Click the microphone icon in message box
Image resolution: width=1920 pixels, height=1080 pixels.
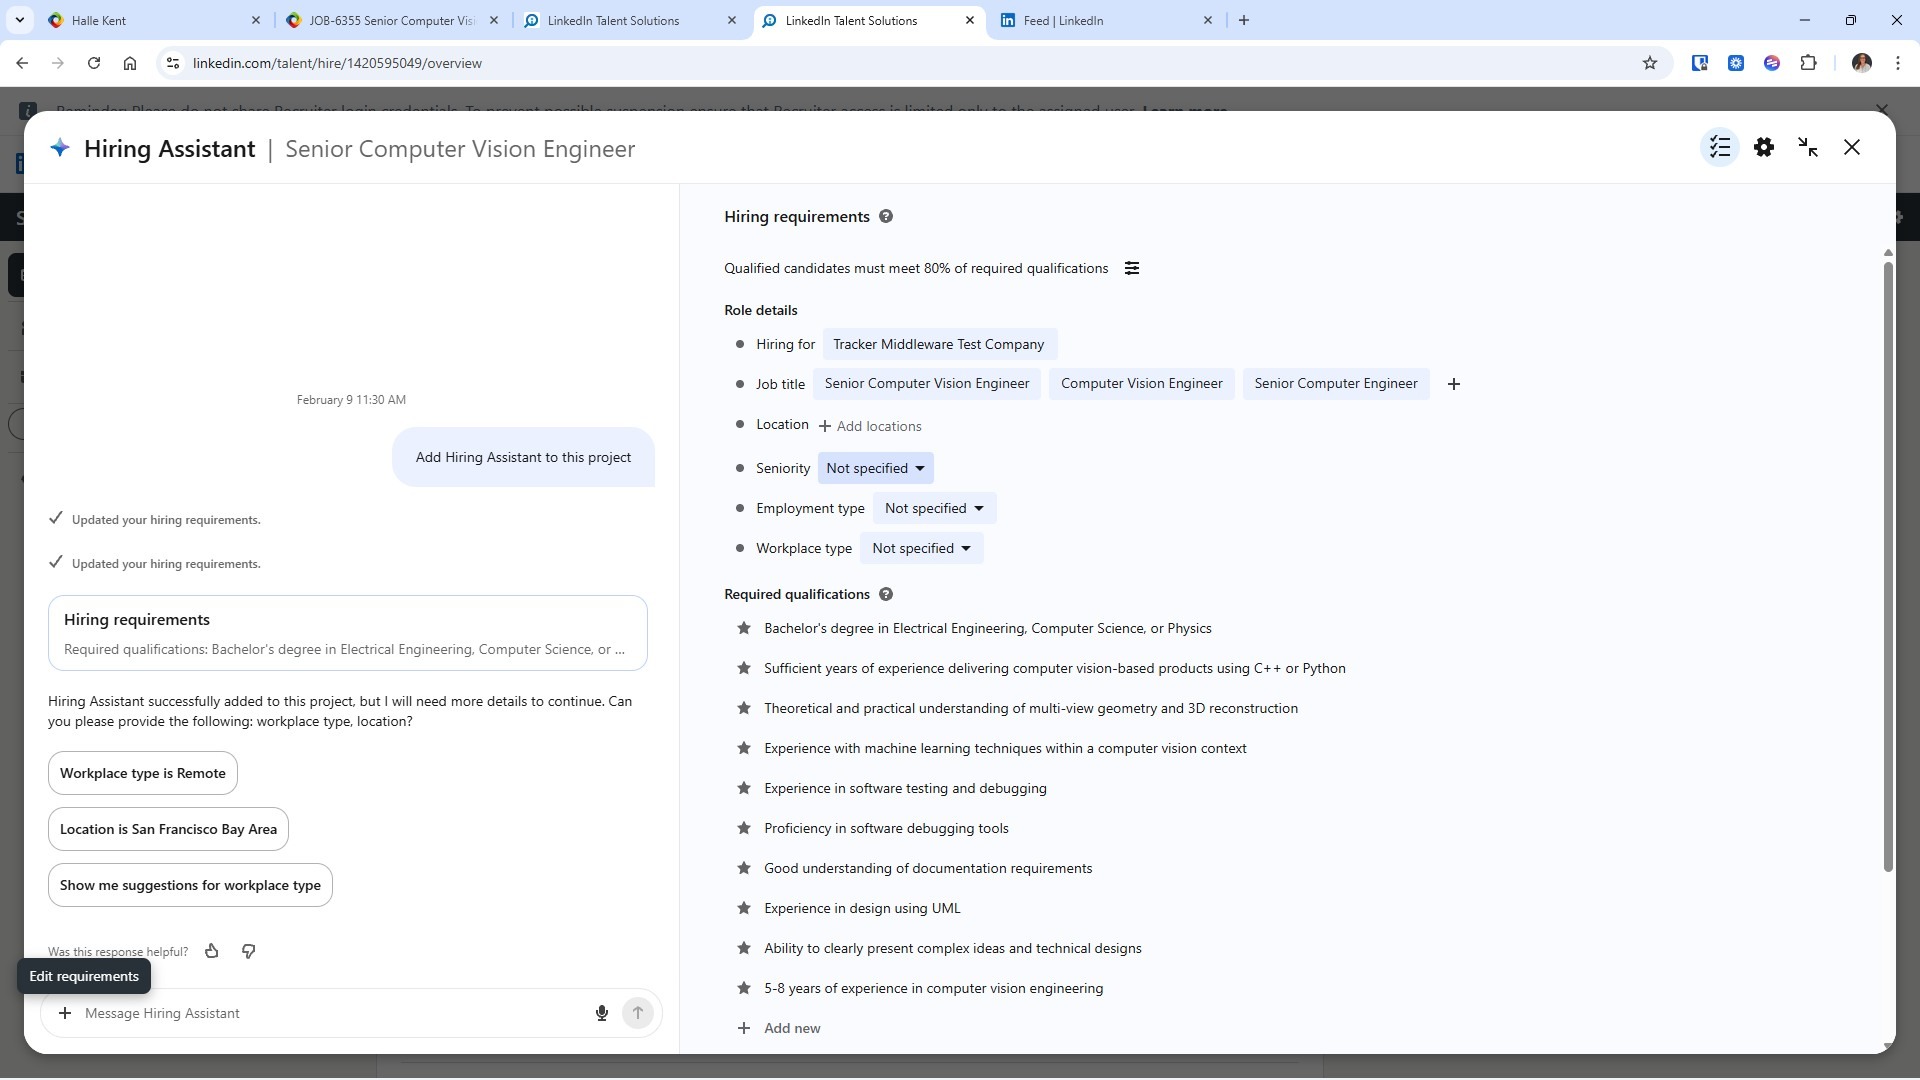(x=602, y=1013)
